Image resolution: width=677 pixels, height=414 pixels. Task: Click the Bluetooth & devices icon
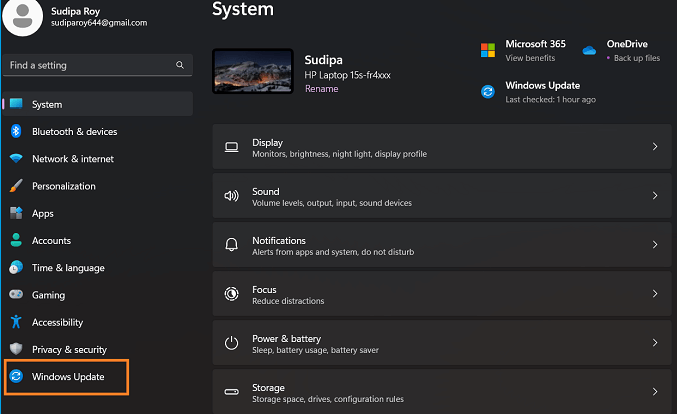coord(16,132)
